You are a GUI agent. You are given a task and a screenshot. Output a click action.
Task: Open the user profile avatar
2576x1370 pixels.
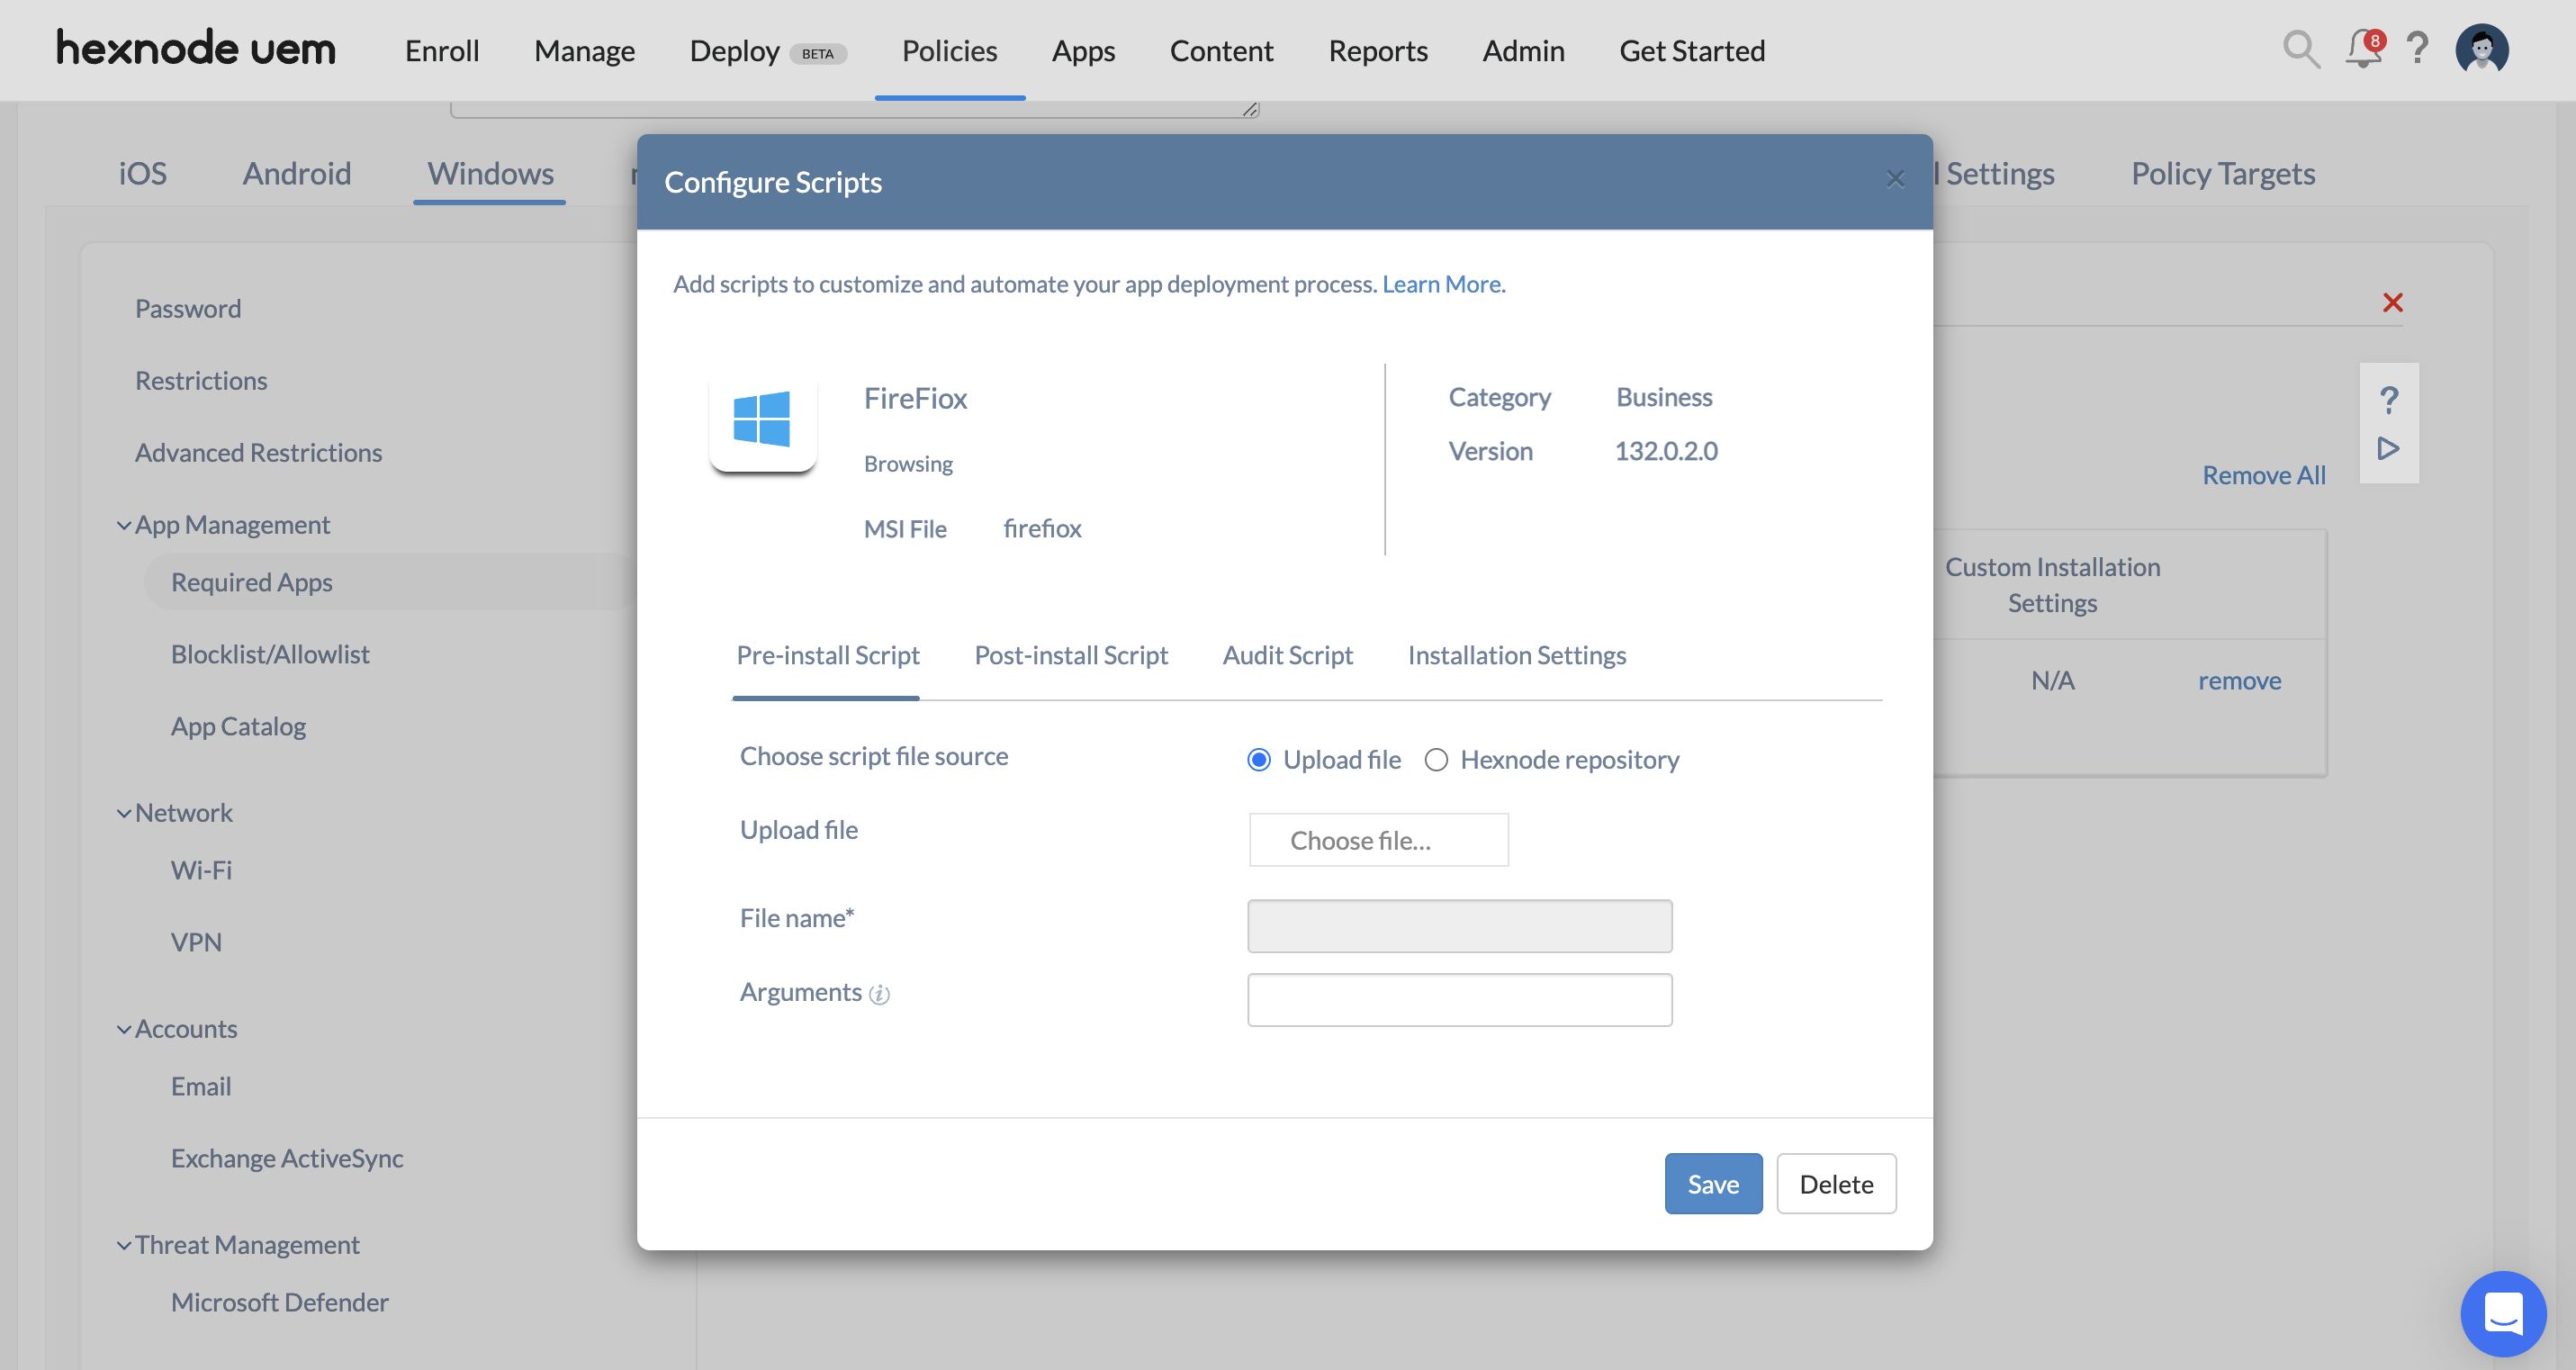click(2481, 49)
